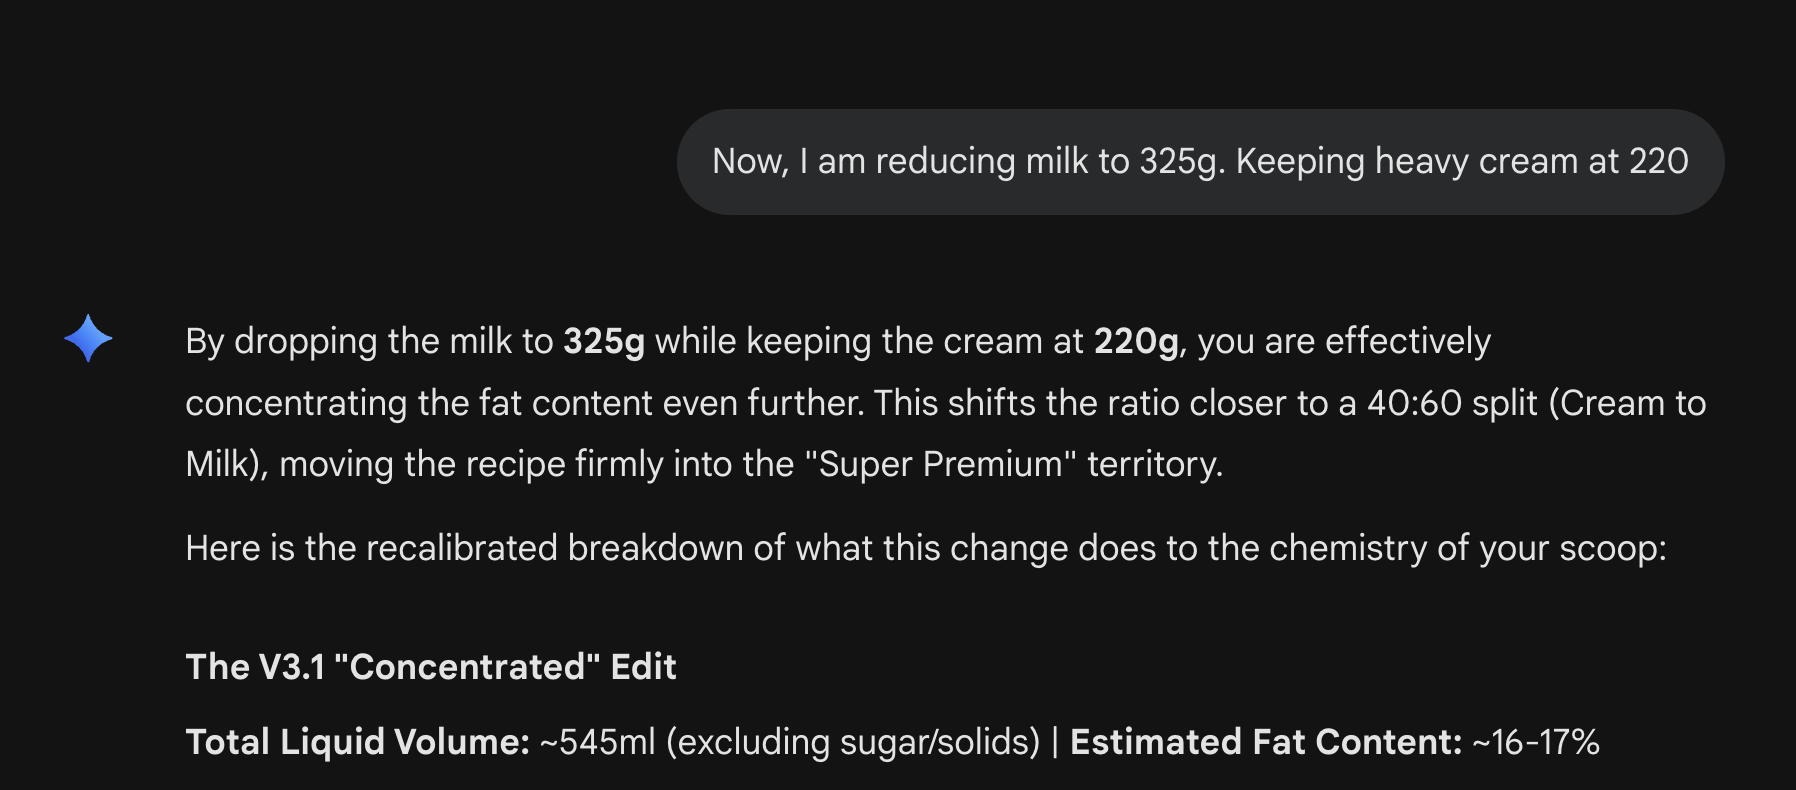Click the '(excluding sugar/solids)' note
Screen dimensions: 1796x790
click(x=853, y=742)
